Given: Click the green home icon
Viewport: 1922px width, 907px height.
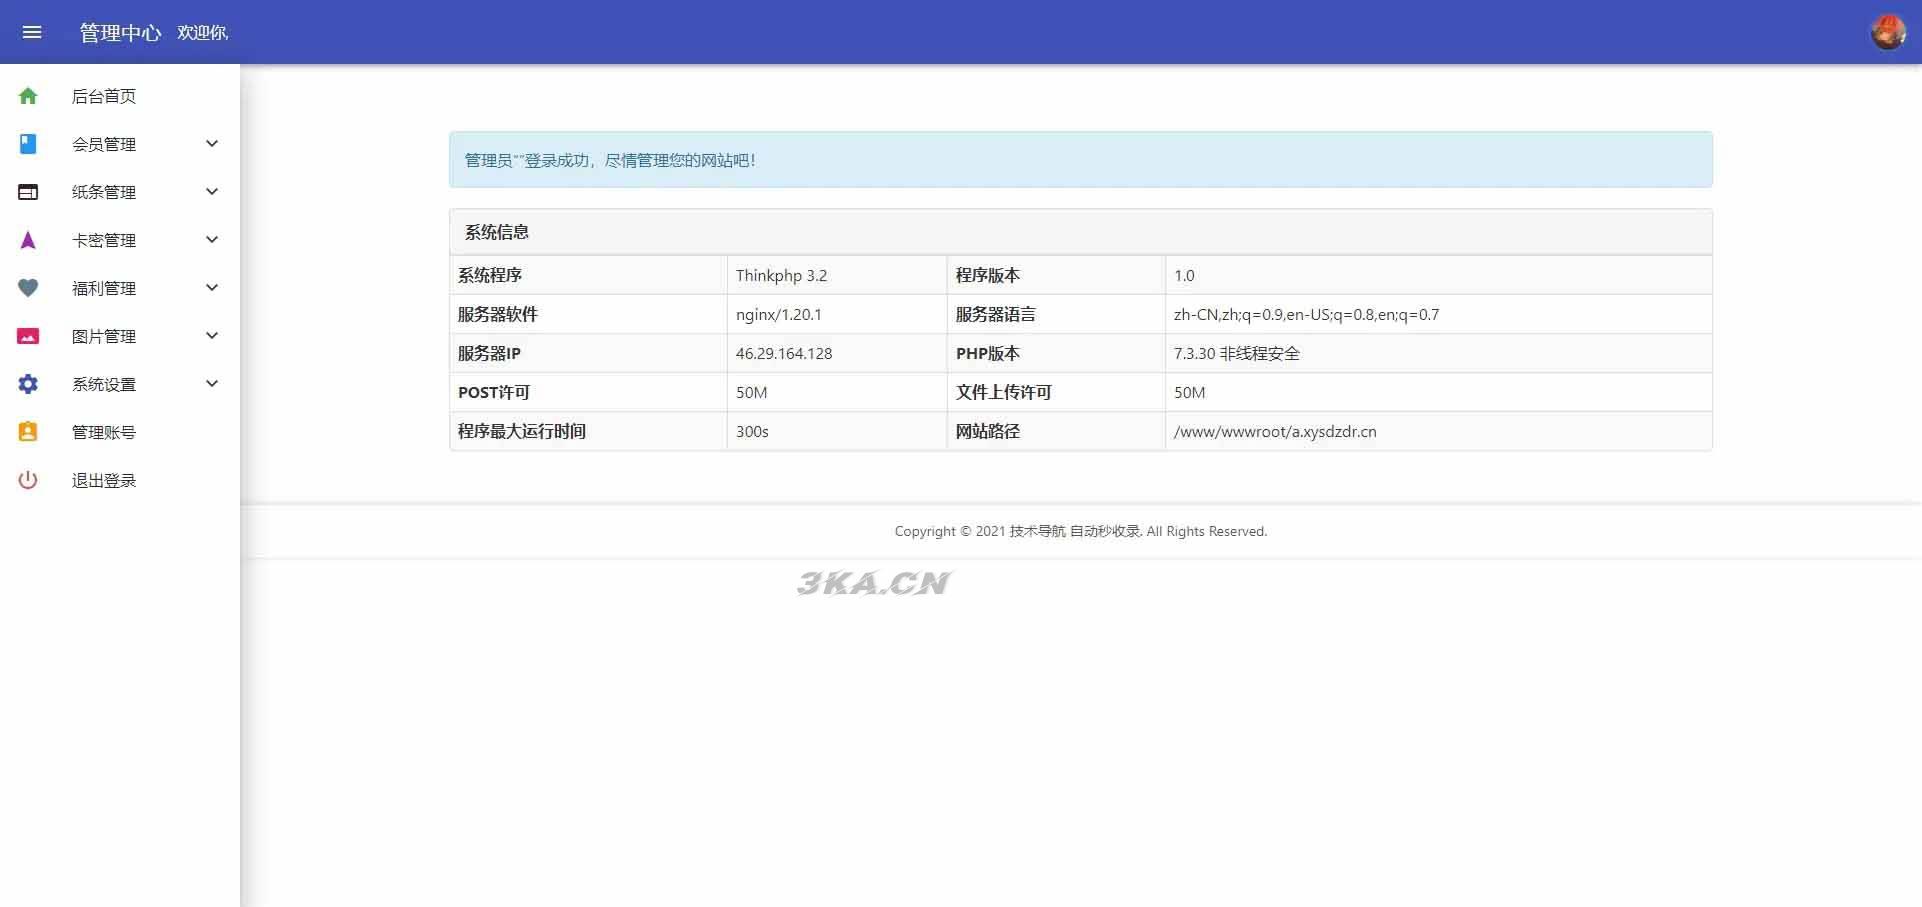Looking at the screenshot, I should tap(28, 96).
